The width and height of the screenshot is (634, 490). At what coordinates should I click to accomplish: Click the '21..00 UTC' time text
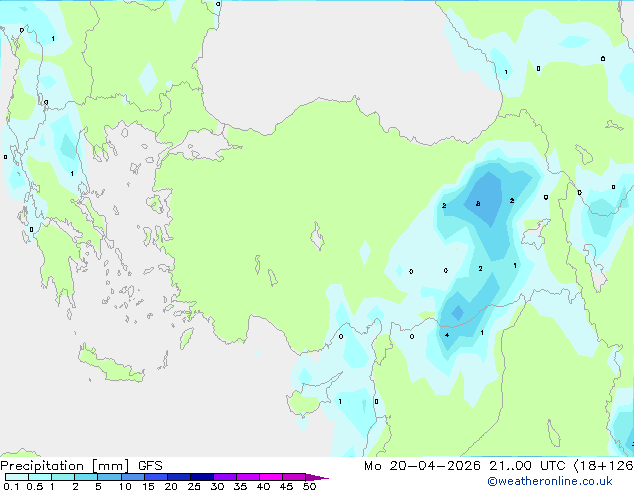527,466
